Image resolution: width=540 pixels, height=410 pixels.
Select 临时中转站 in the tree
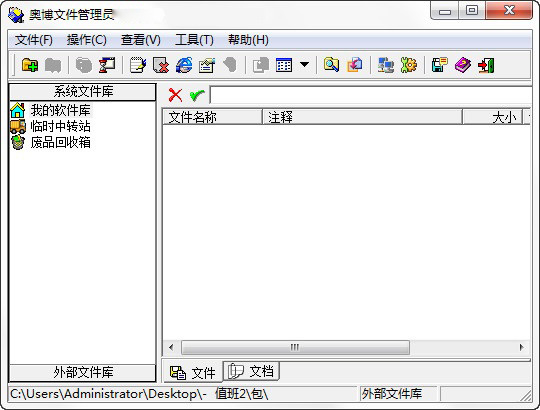pos(60,126)
